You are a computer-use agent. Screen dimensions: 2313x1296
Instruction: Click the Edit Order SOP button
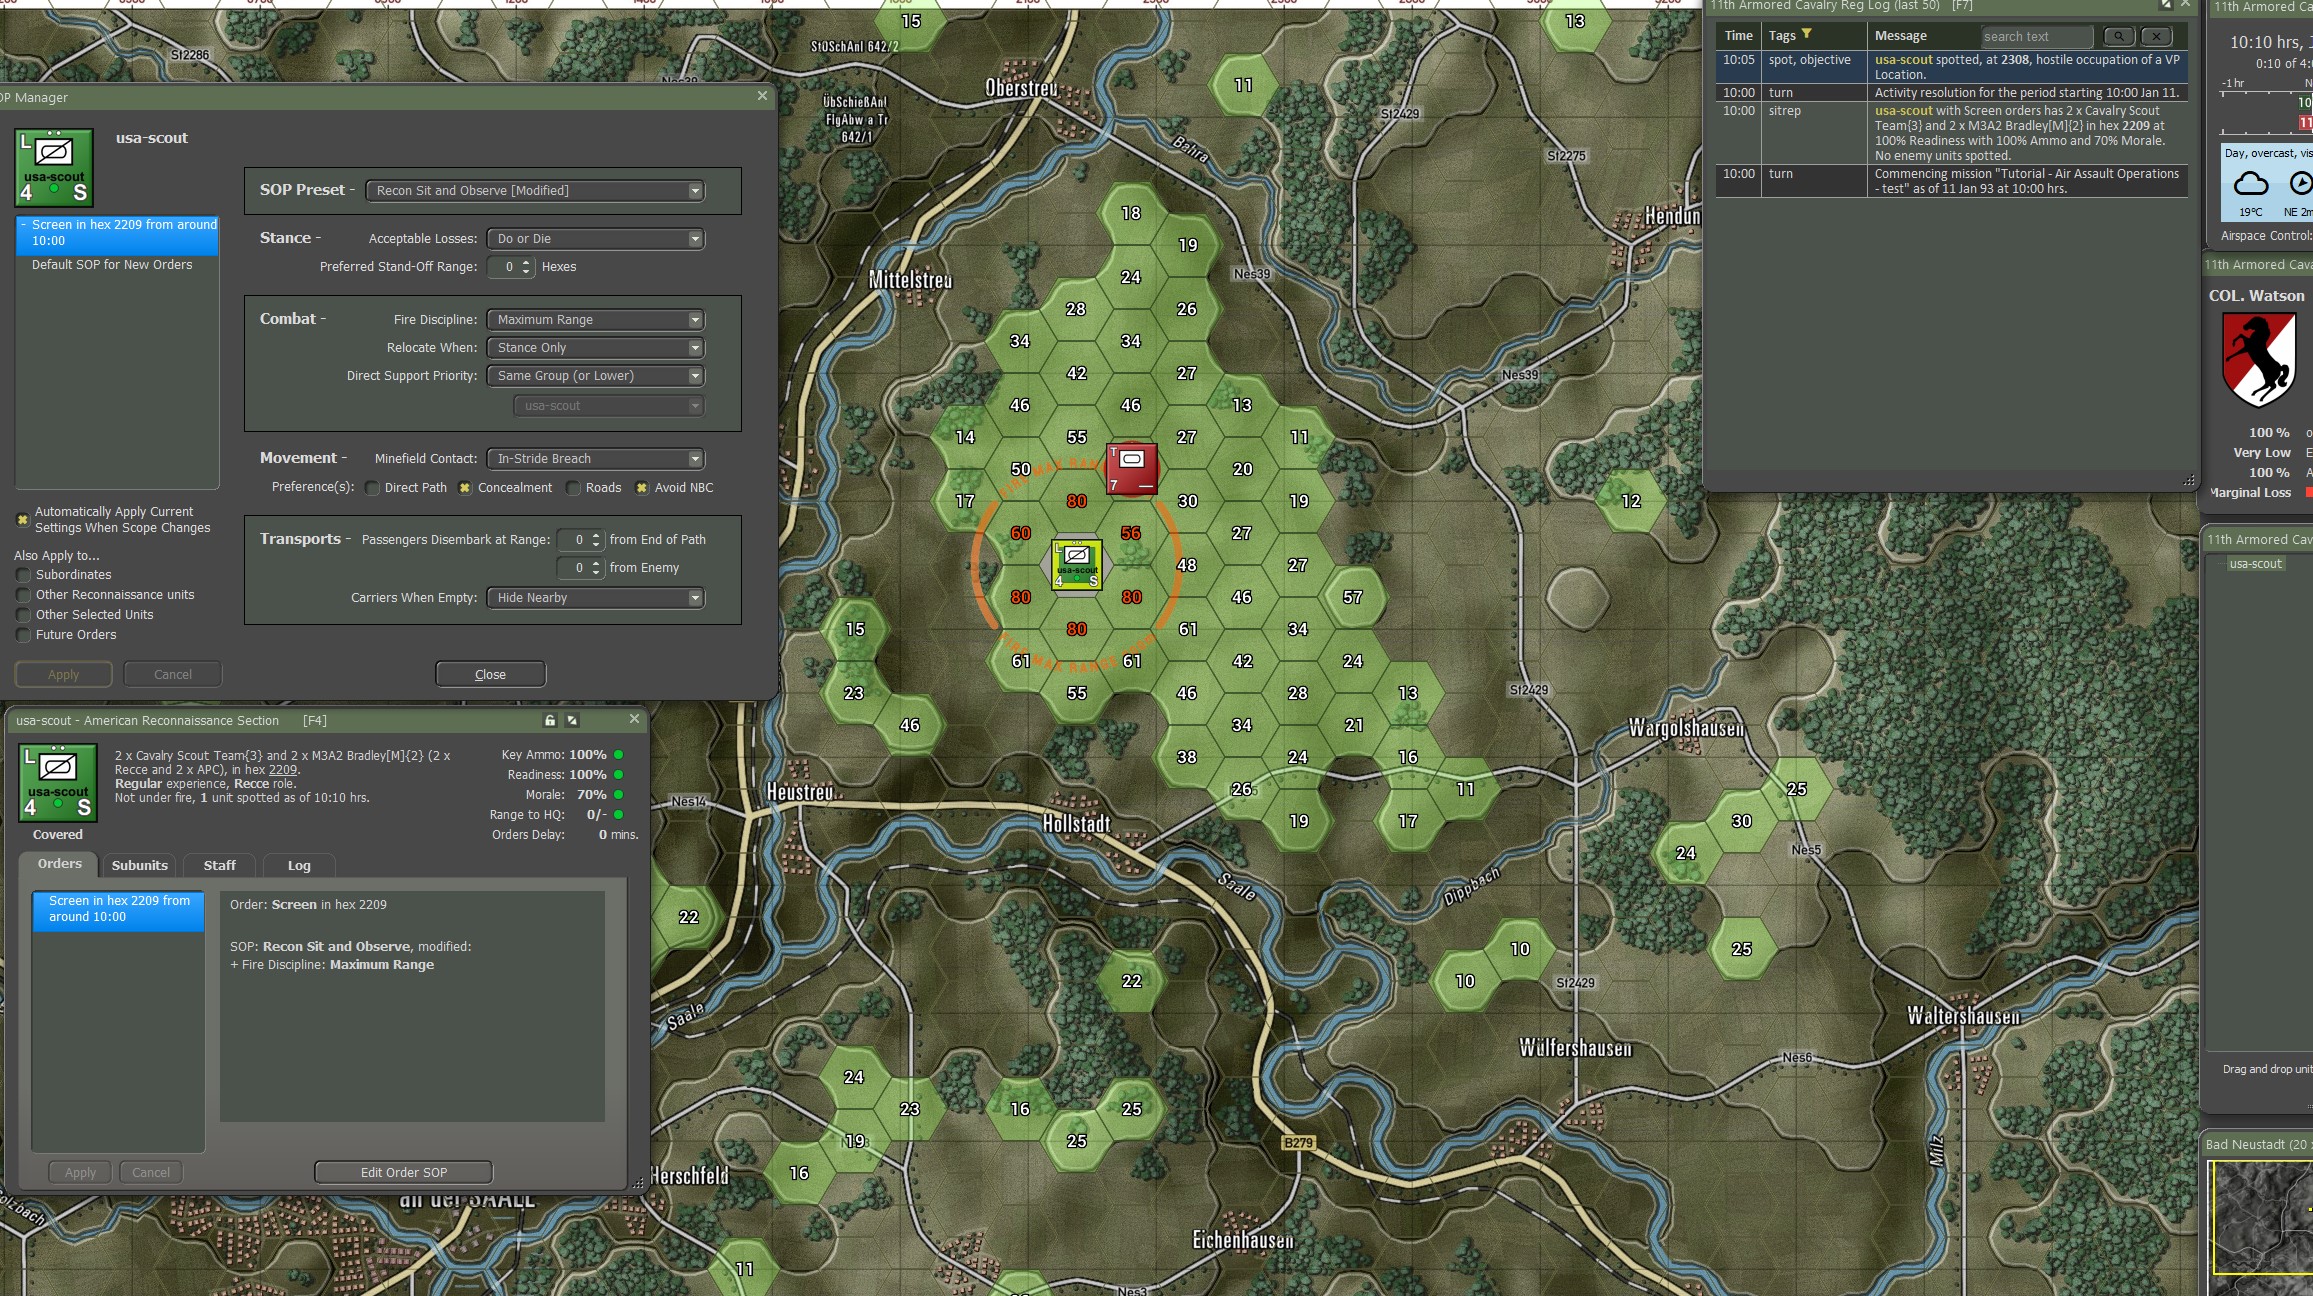pos(403,1172)
